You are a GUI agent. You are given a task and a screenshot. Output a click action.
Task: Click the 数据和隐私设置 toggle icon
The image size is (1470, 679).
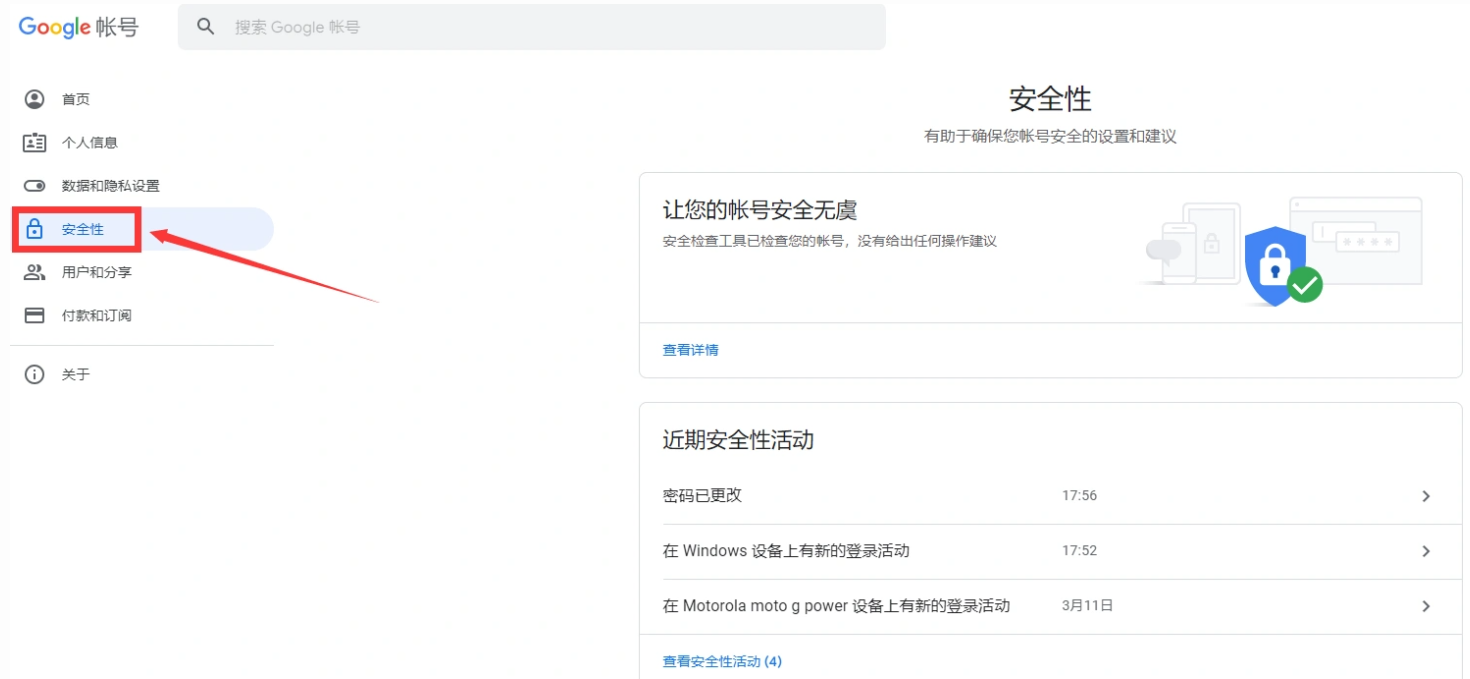pos(35,186)
